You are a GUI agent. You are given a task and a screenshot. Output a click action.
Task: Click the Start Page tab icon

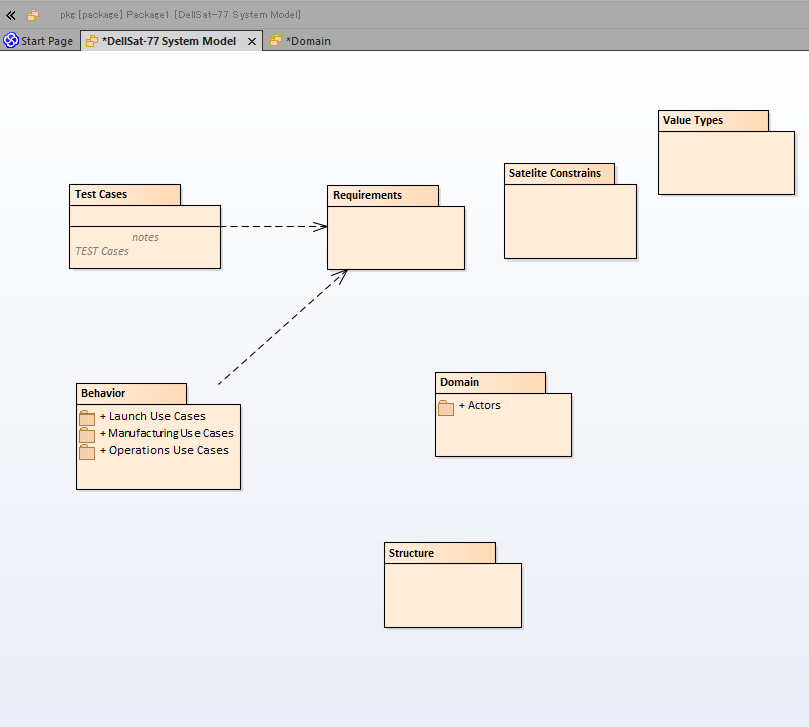pyautogui.click(x=11, y=40)
